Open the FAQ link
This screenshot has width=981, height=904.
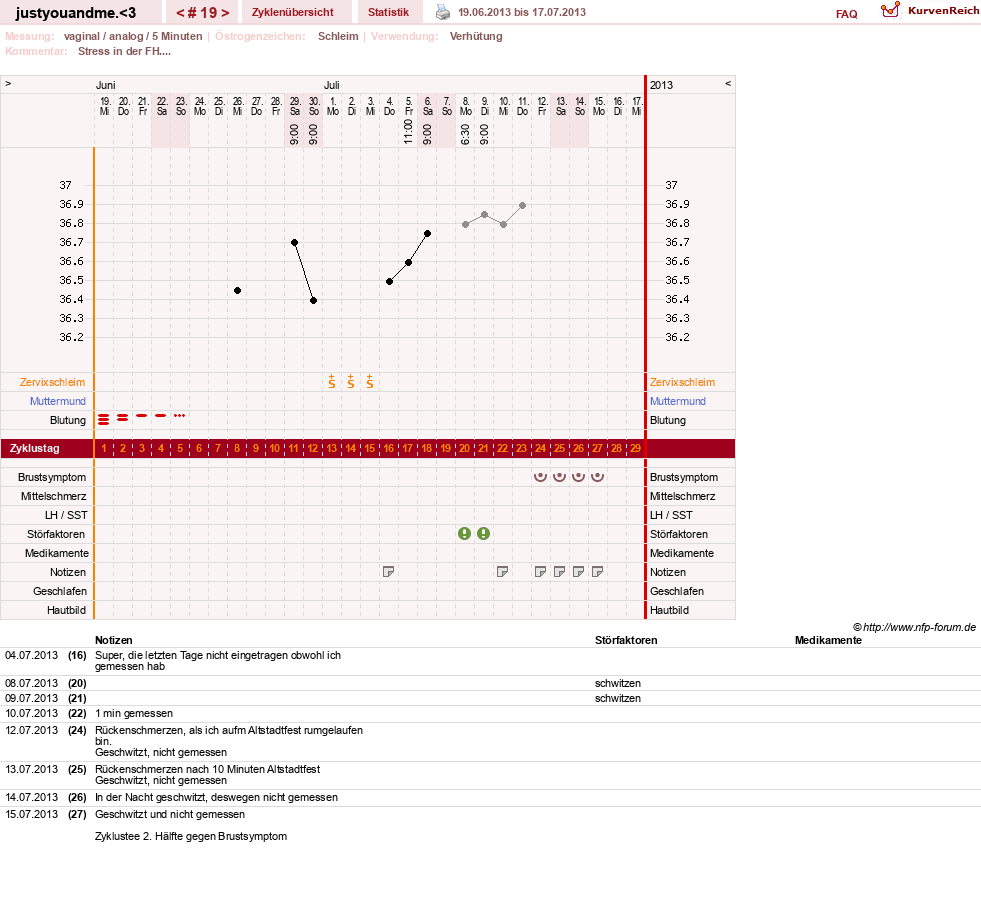846,14
